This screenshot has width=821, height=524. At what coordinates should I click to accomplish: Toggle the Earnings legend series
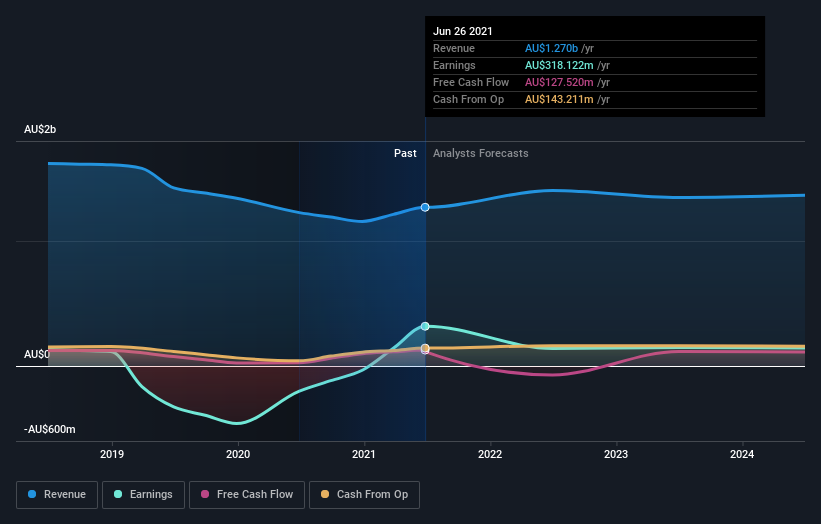(143, 495)
